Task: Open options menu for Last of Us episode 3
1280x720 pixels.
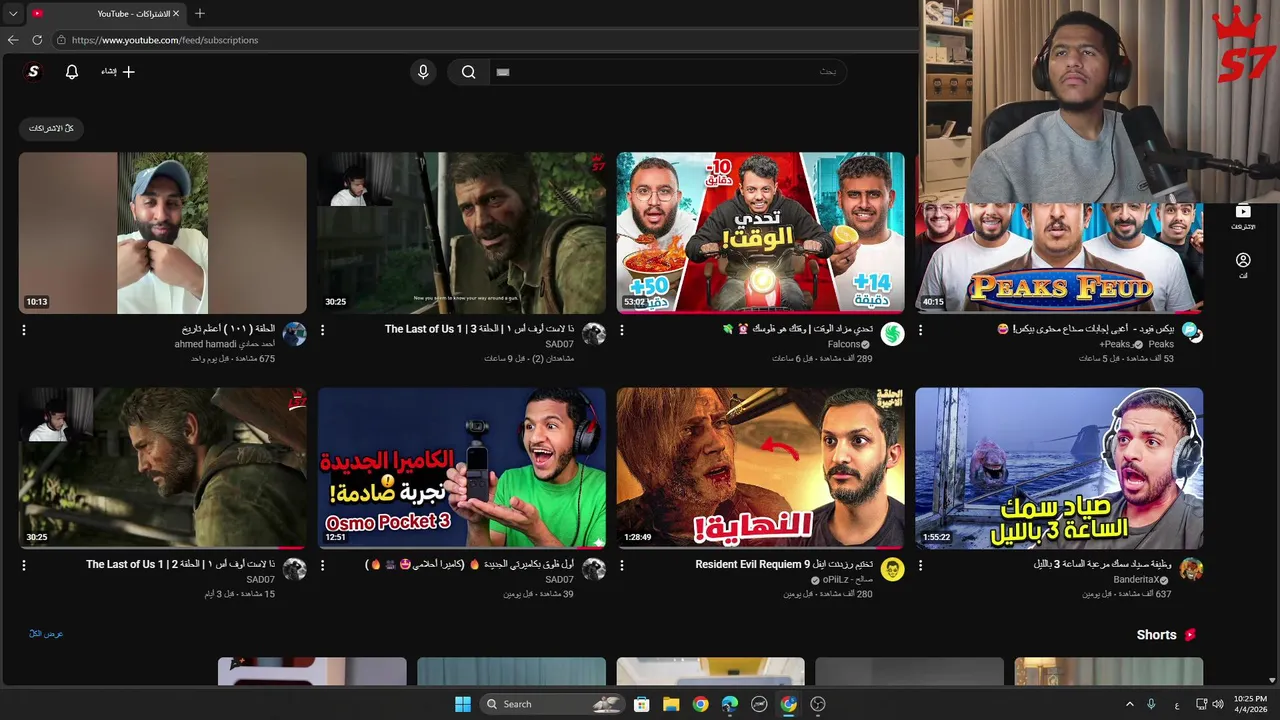Action: 322,330
